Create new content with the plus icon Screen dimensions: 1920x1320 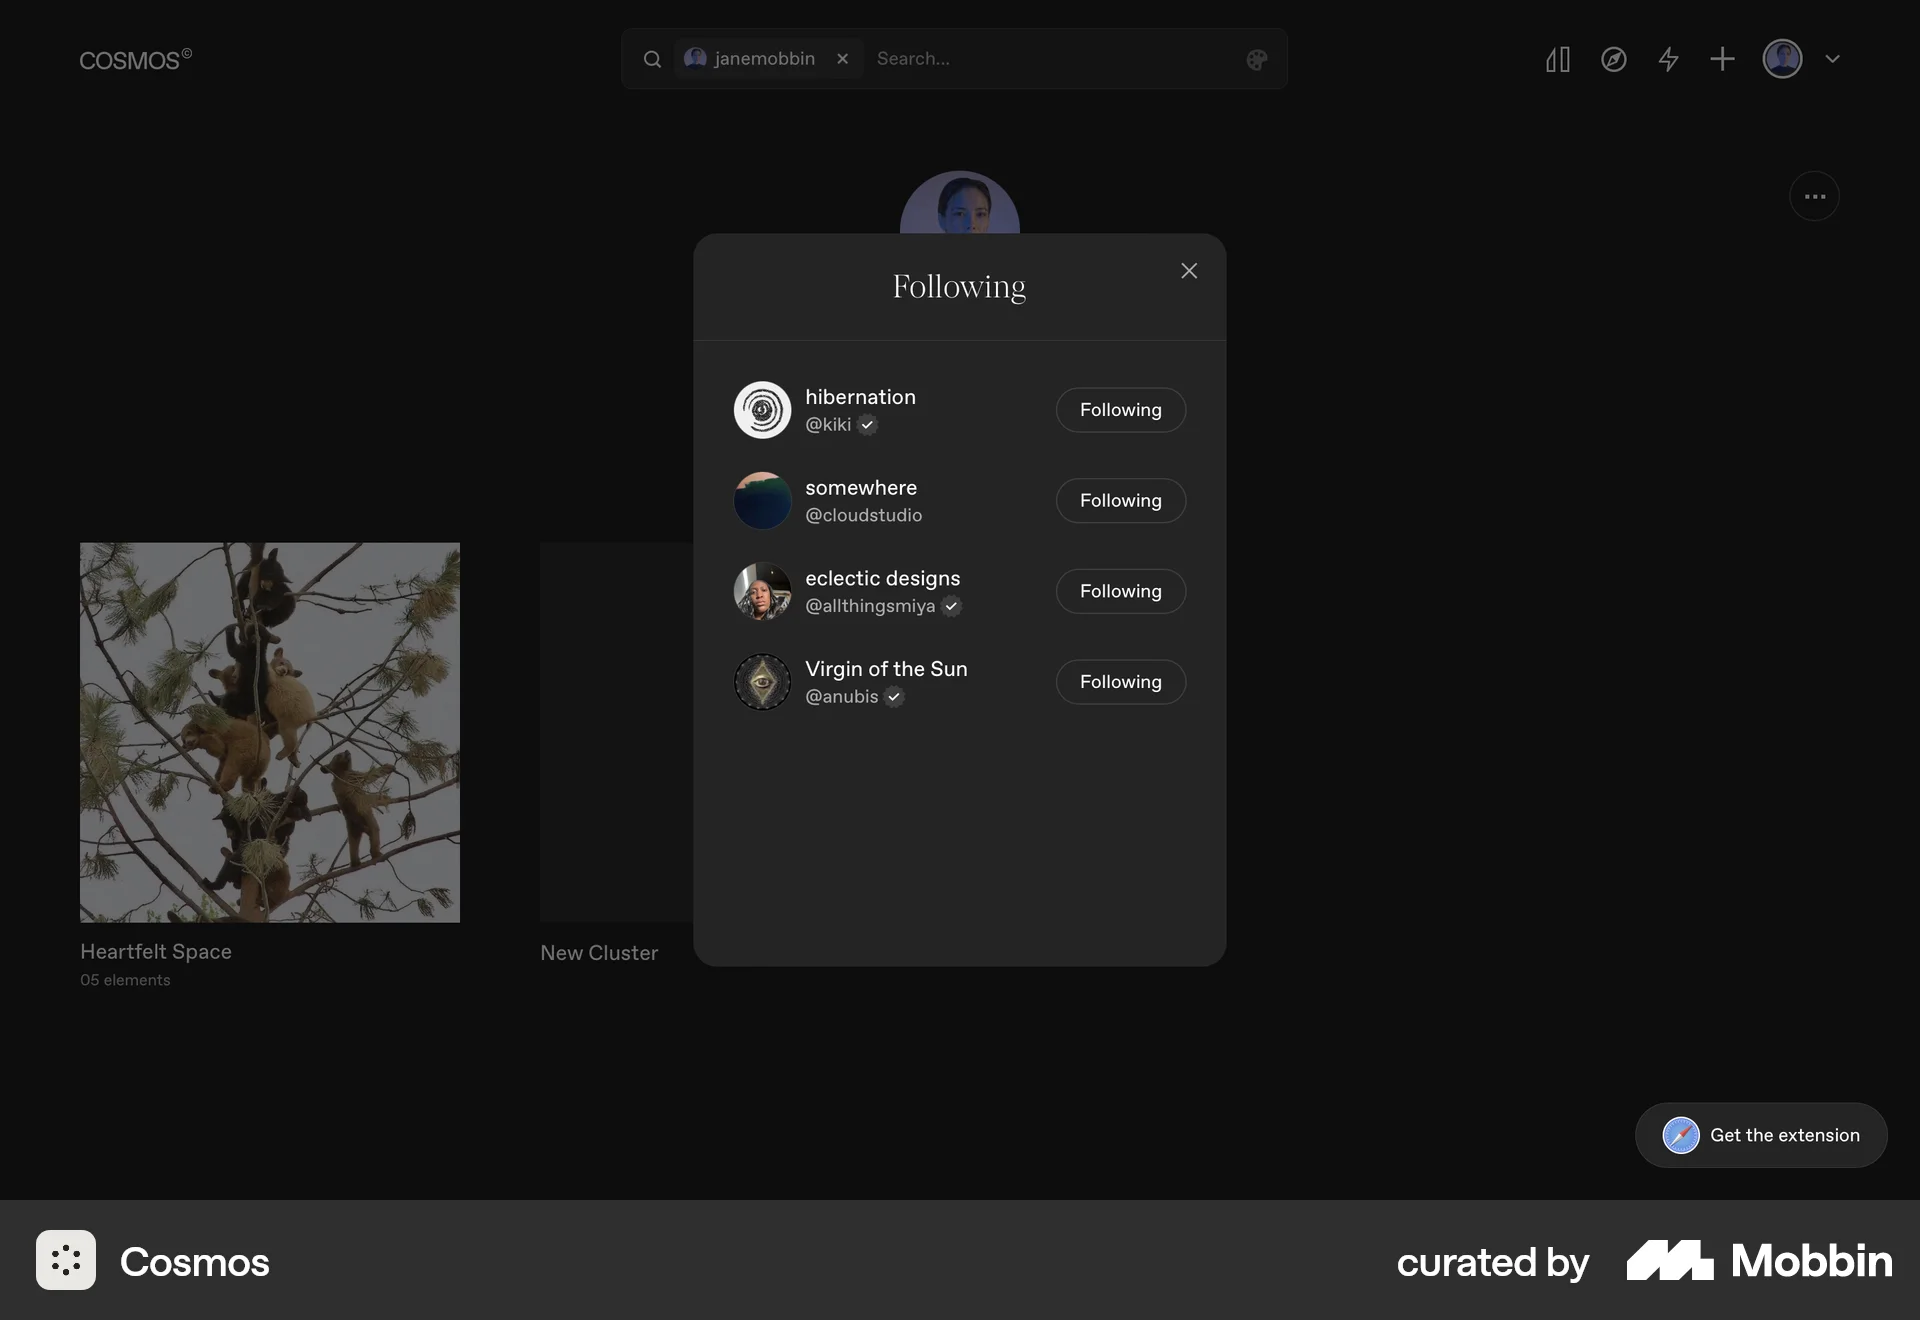[1722, 59]
